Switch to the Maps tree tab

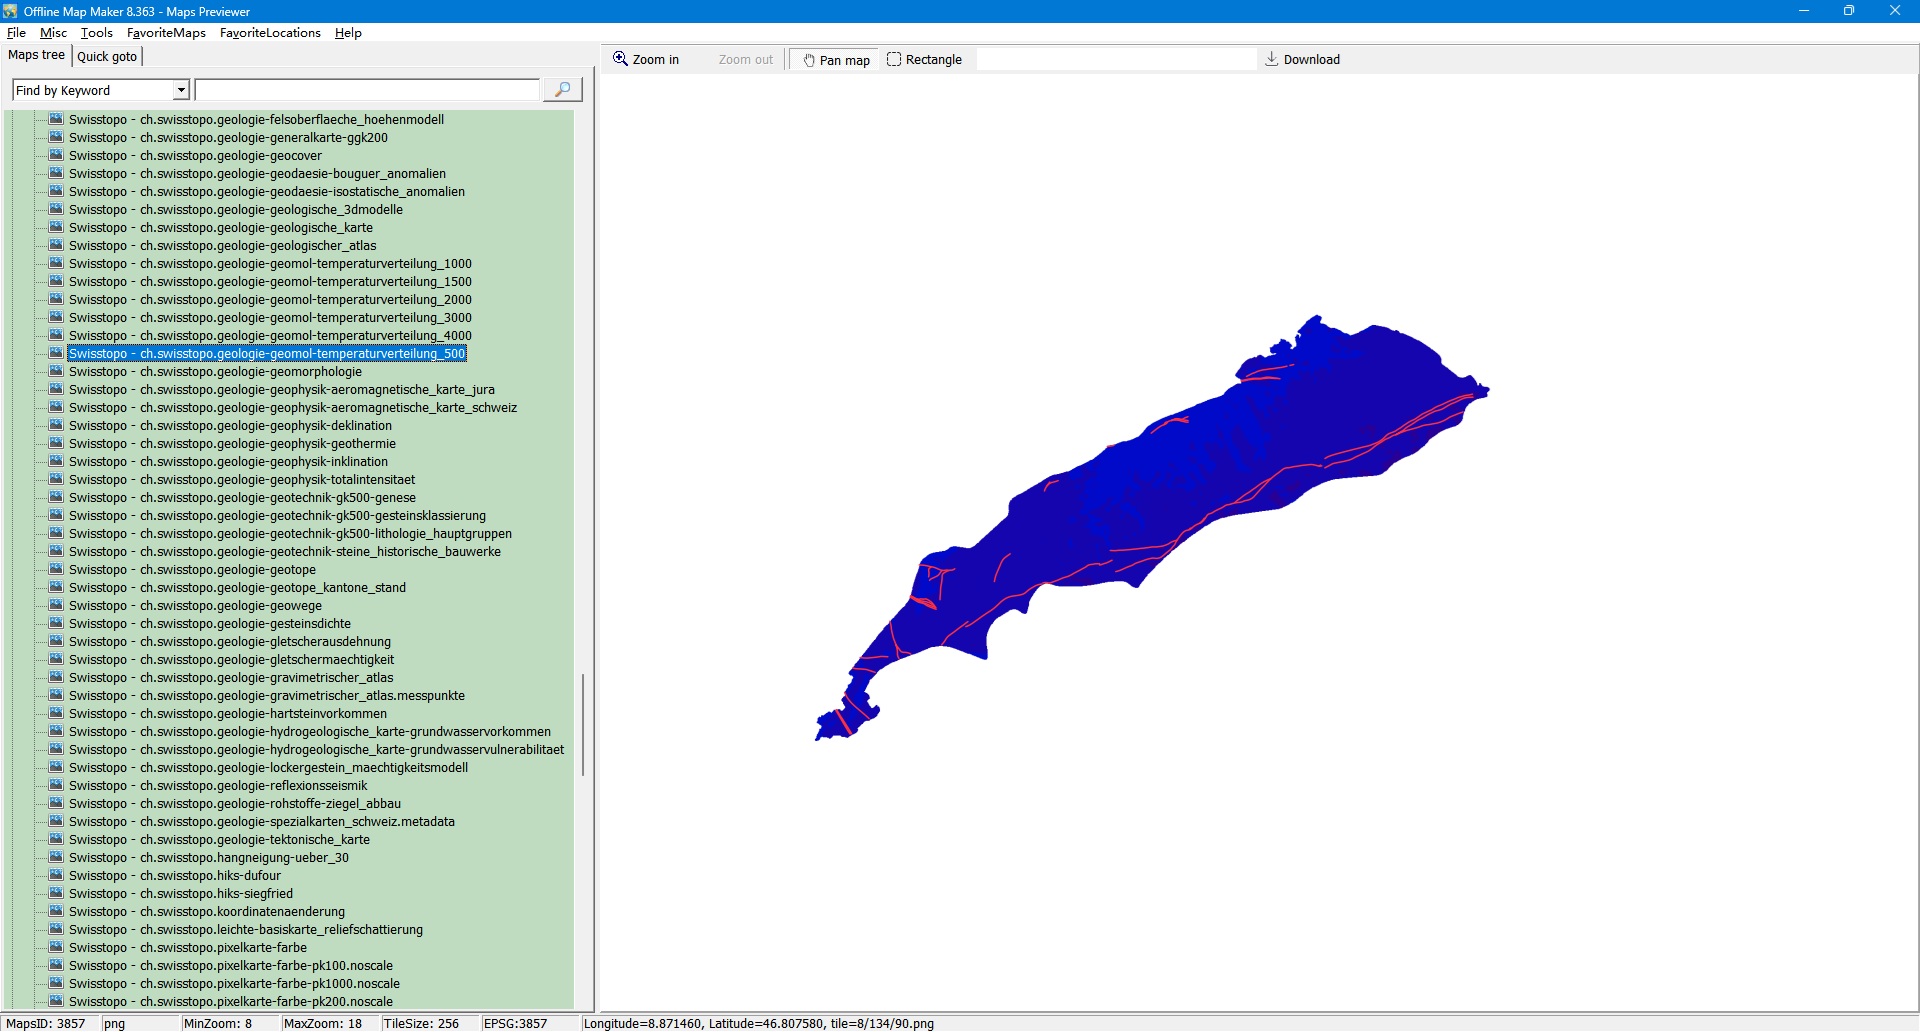pyautogui.click(x=36, y=56)
